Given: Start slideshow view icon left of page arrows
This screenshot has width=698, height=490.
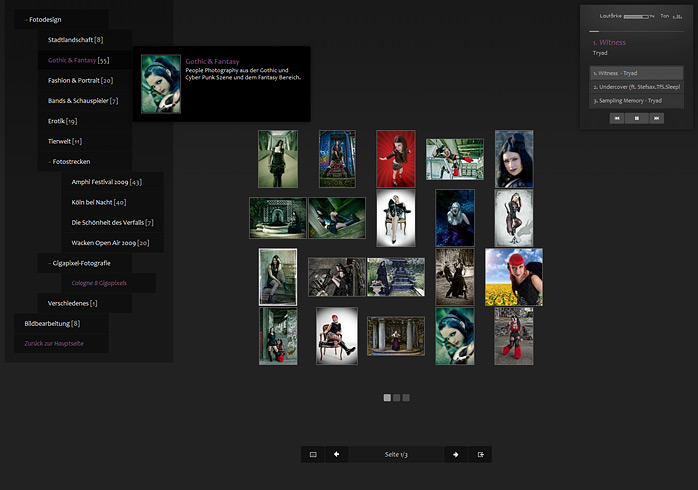Looking at the screenshot, I should (x=313, y=454).
